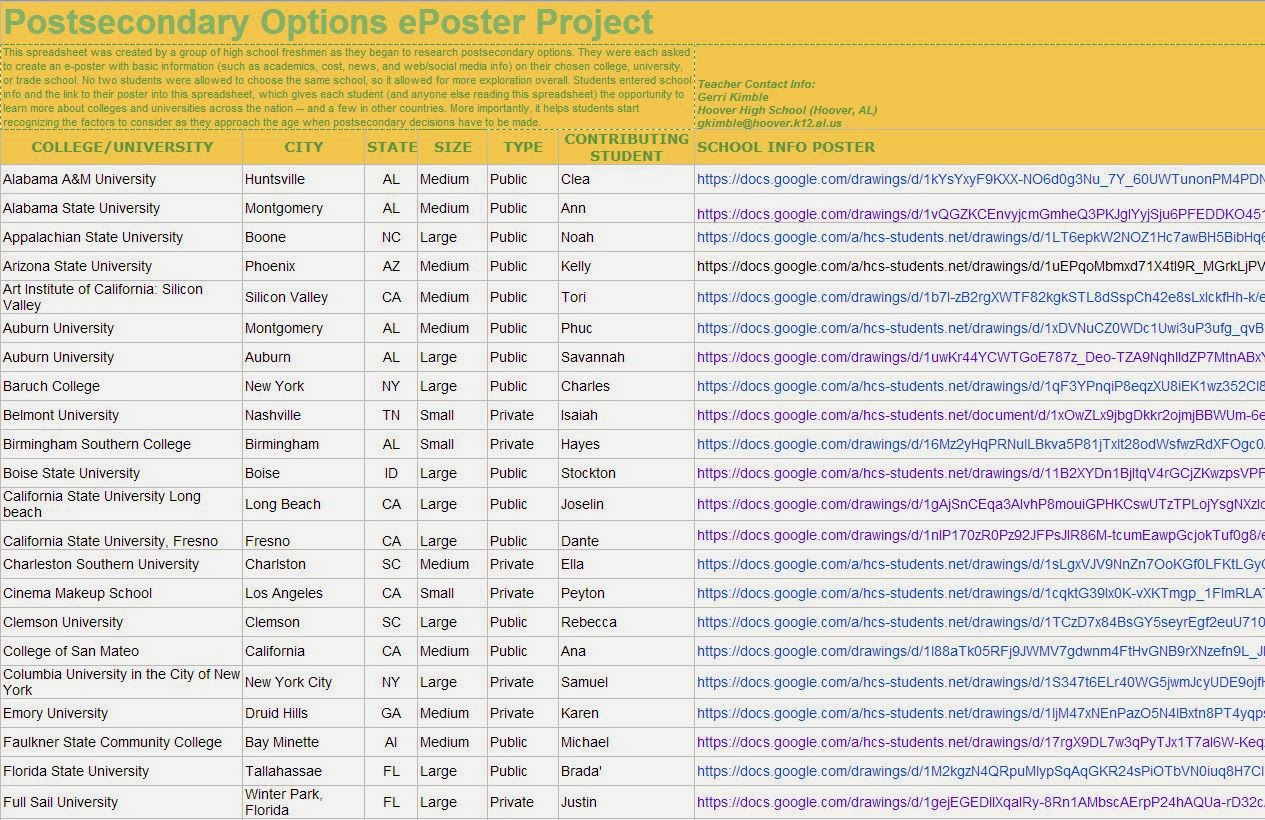Select the CITY column header
Screen dimensions: 1265x820
304,147
